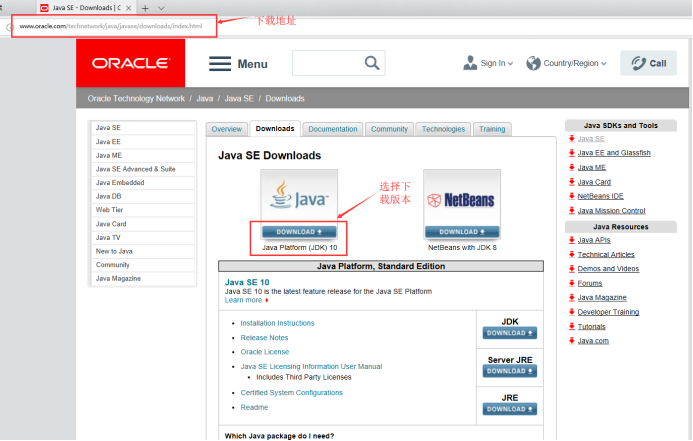Click the Java coffee cup logo image
This screenshot has width=693, height=441.
[299, 195]
